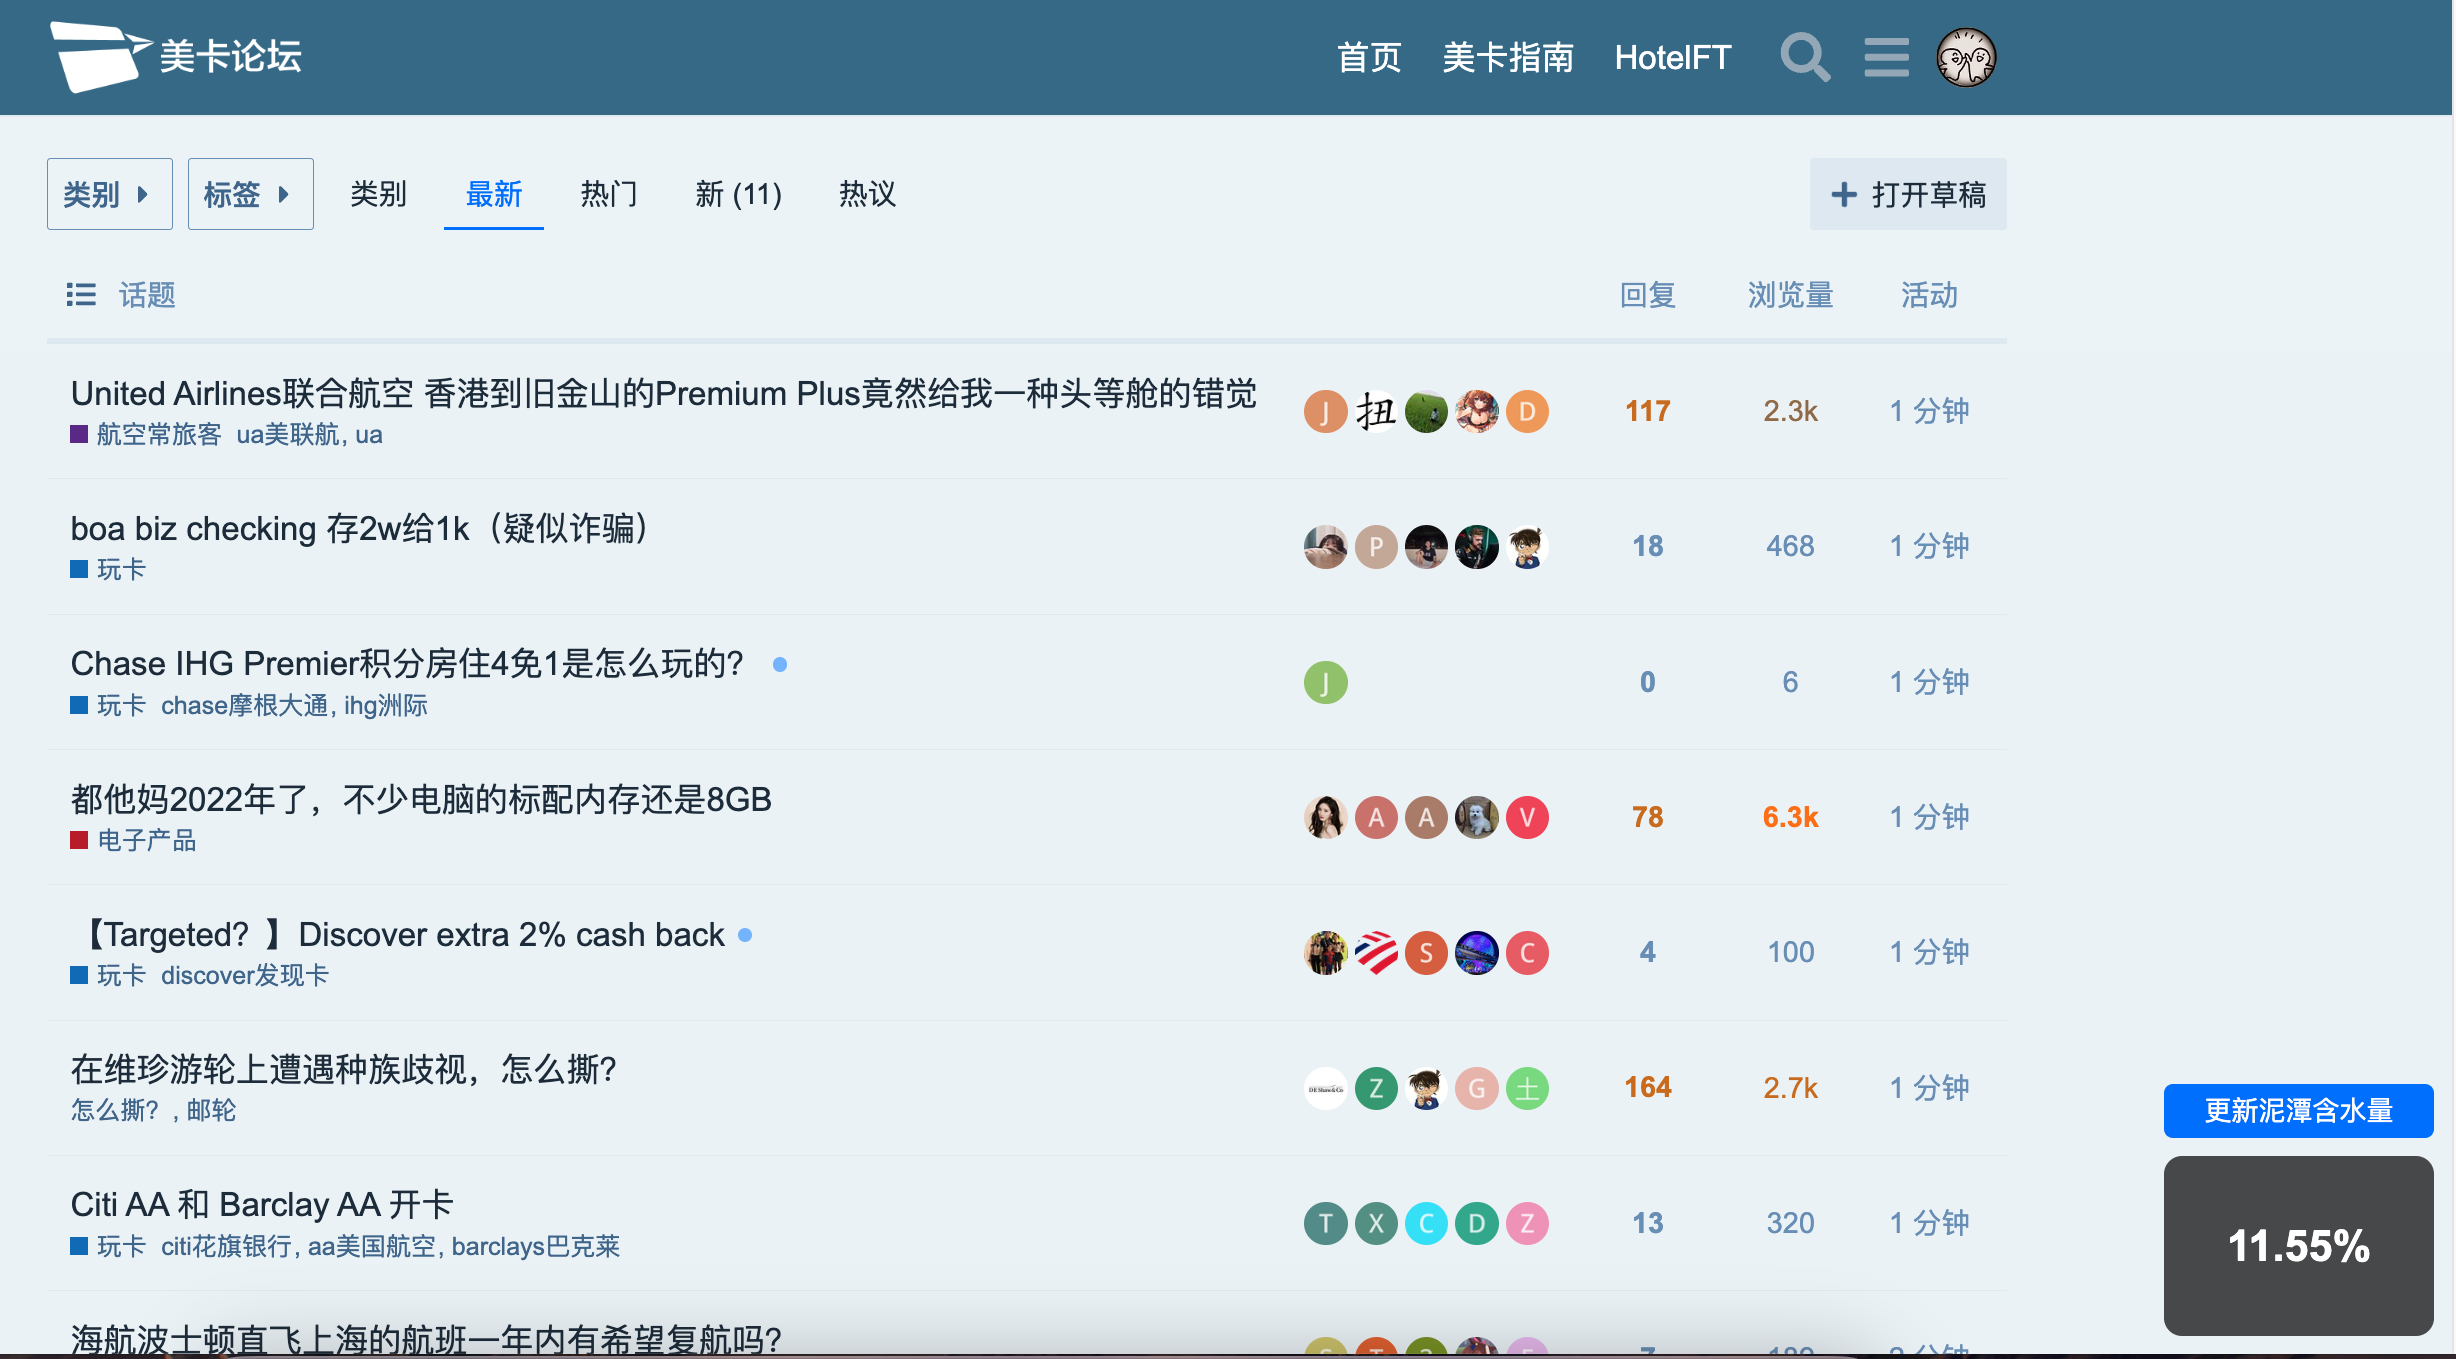Sort topics by 浏览量 column header
The width and height of the screenshot is (2456, 1359).
tap(1790, 295)
